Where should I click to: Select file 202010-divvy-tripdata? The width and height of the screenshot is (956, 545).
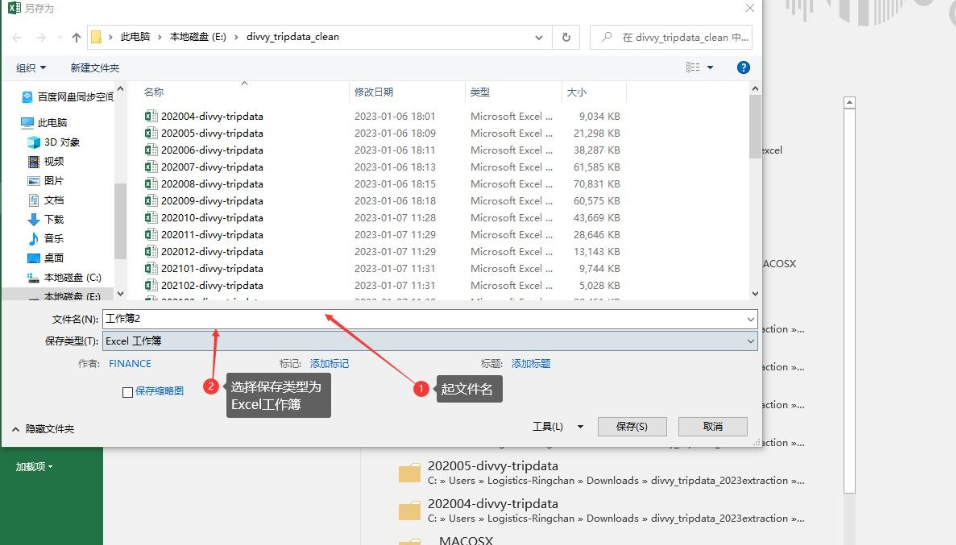click(212, 218)
